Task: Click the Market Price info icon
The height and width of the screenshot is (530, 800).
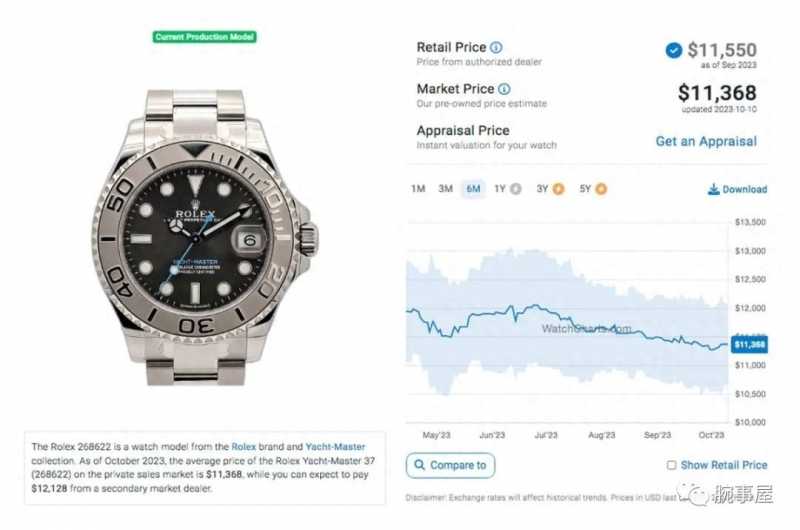Action: pos(504,89)
